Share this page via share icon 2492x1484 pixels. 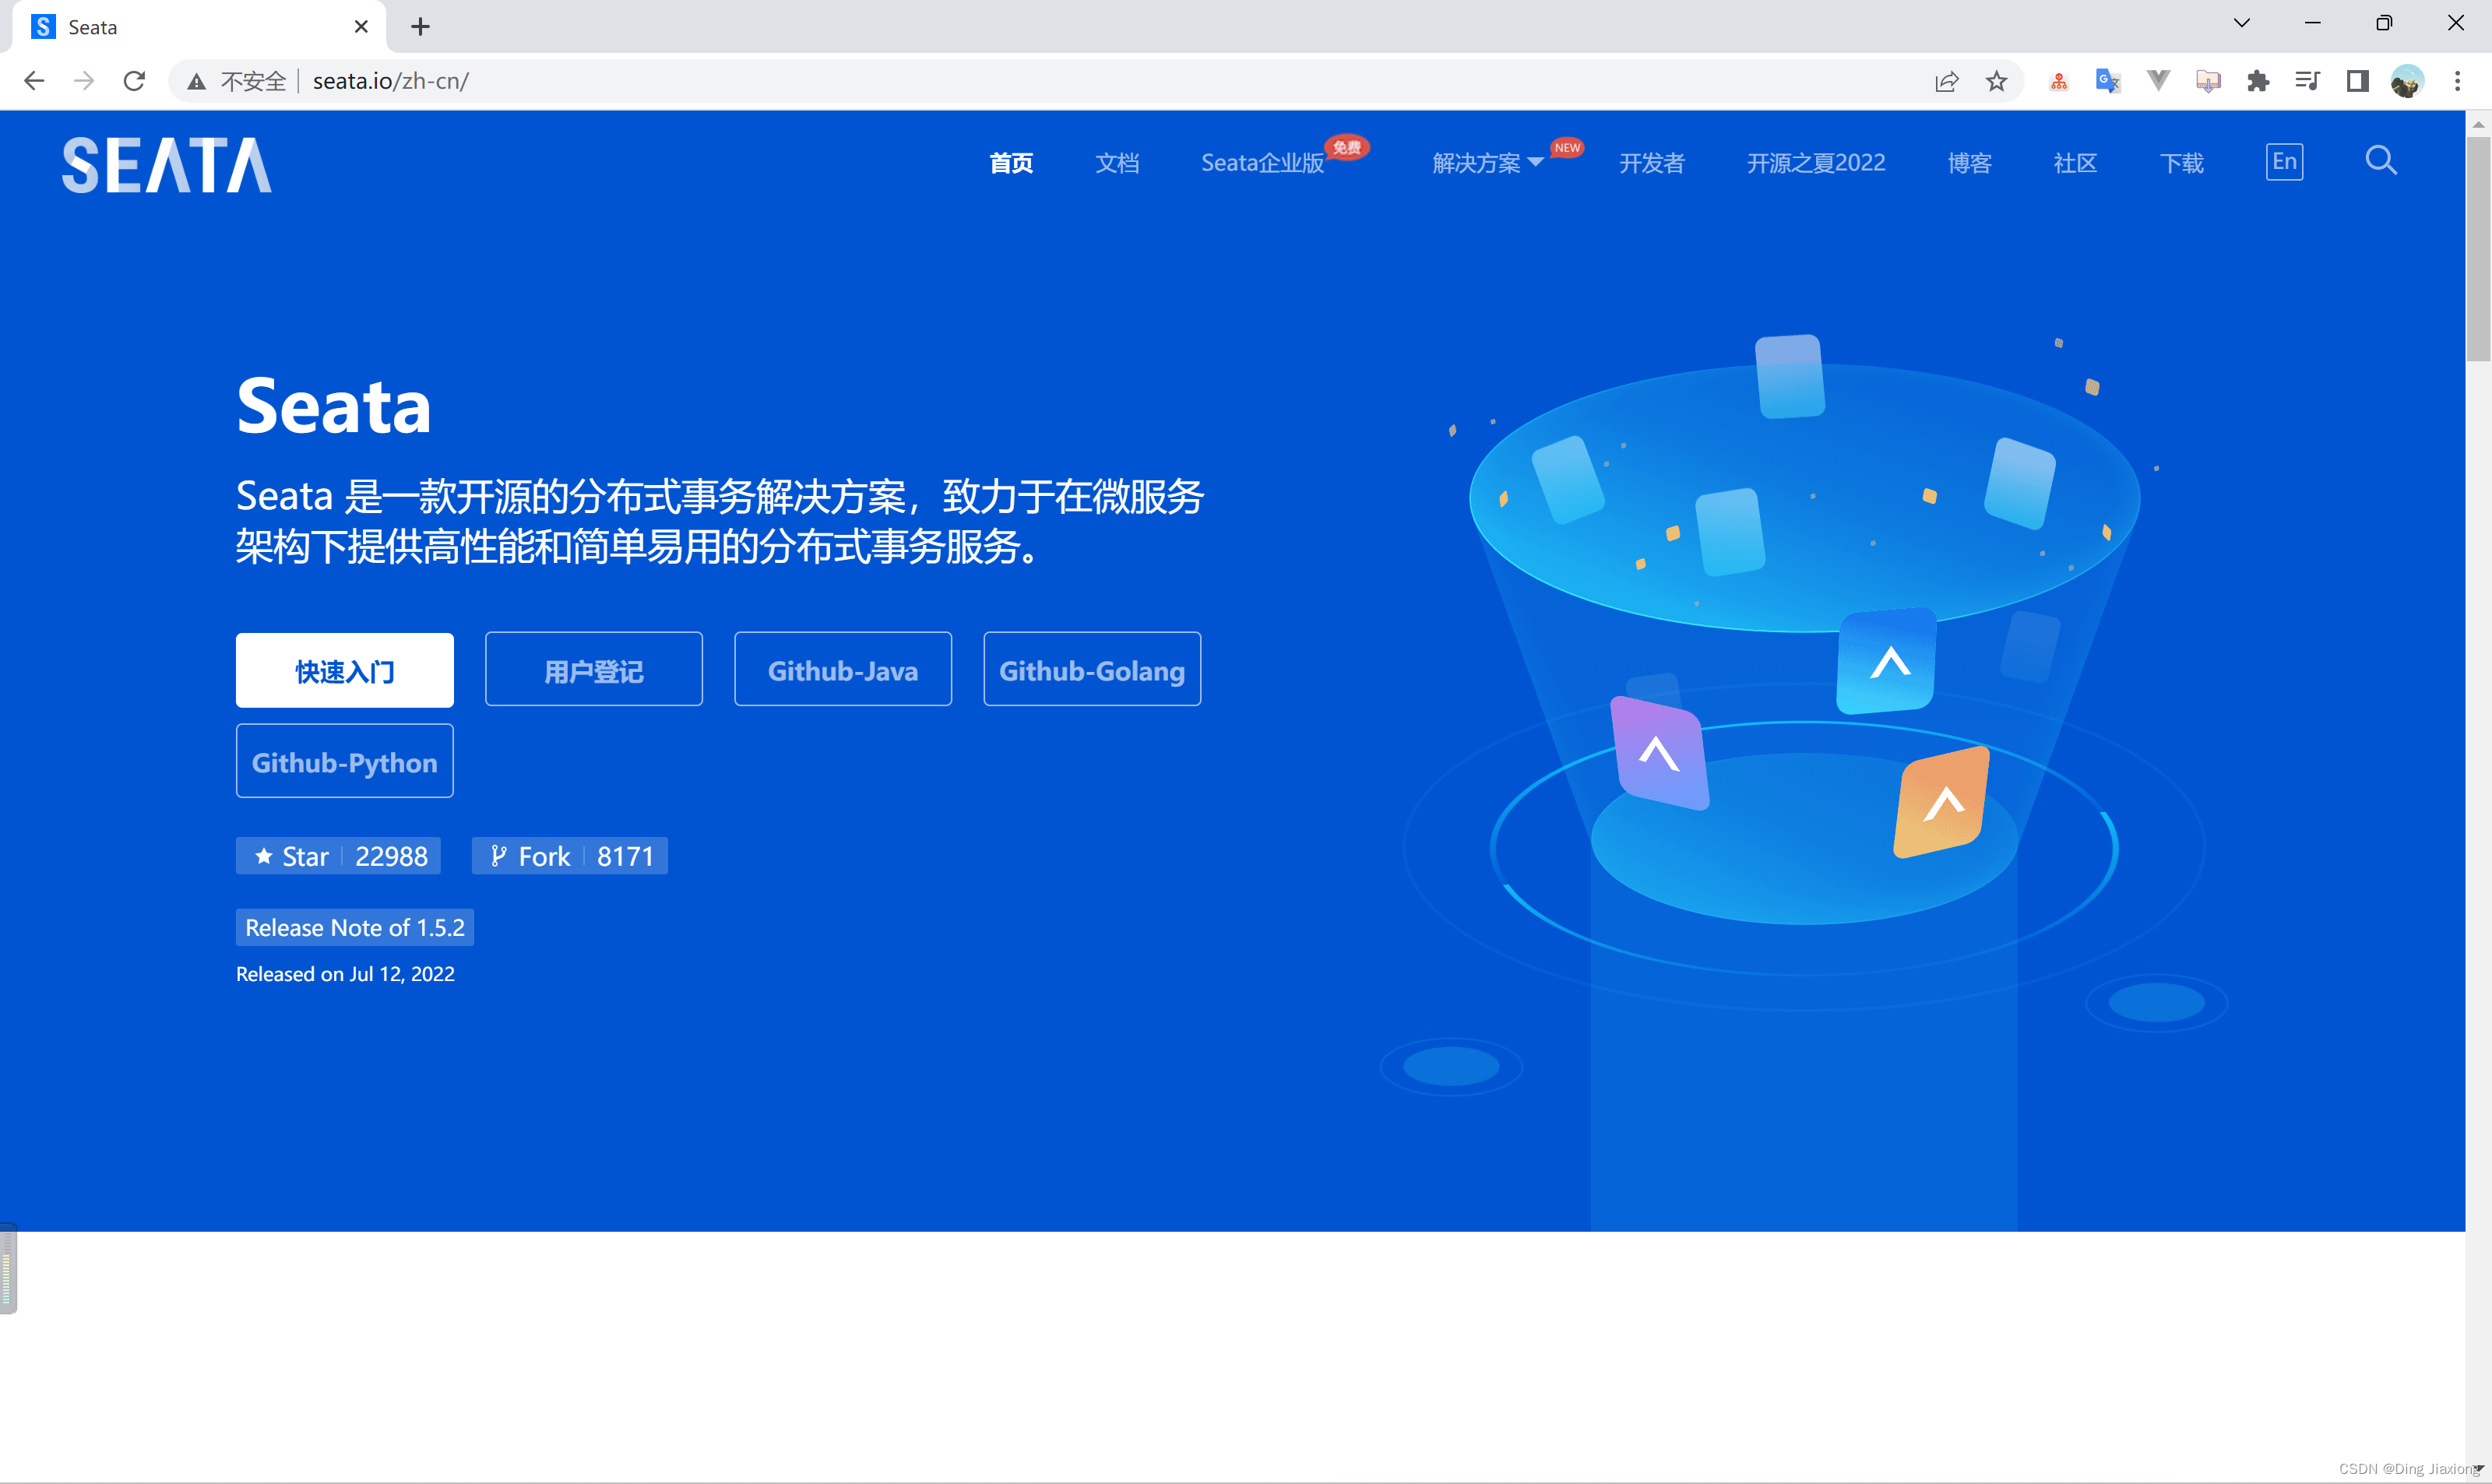(x=1946, y=81)
